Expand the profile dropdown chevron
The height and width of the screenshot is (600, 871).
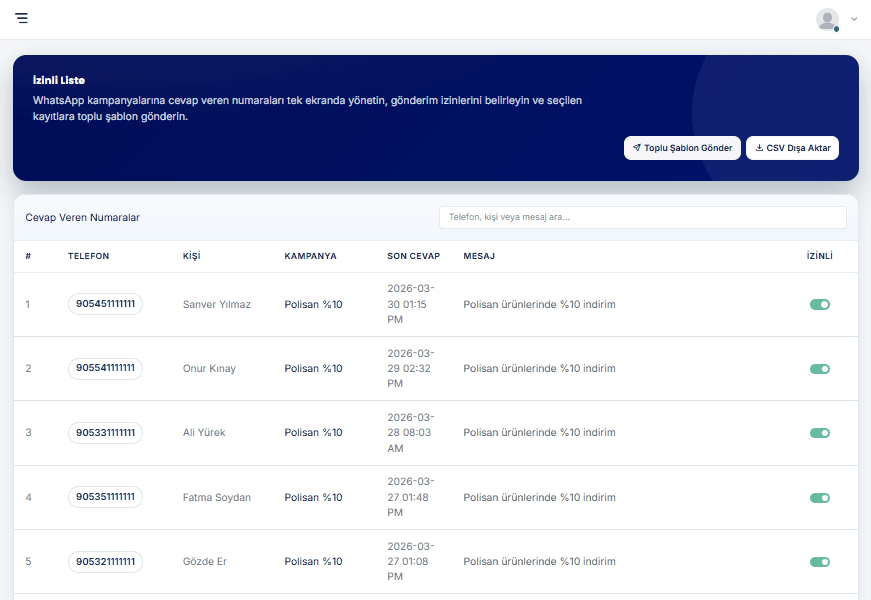[x=854, y=19]
